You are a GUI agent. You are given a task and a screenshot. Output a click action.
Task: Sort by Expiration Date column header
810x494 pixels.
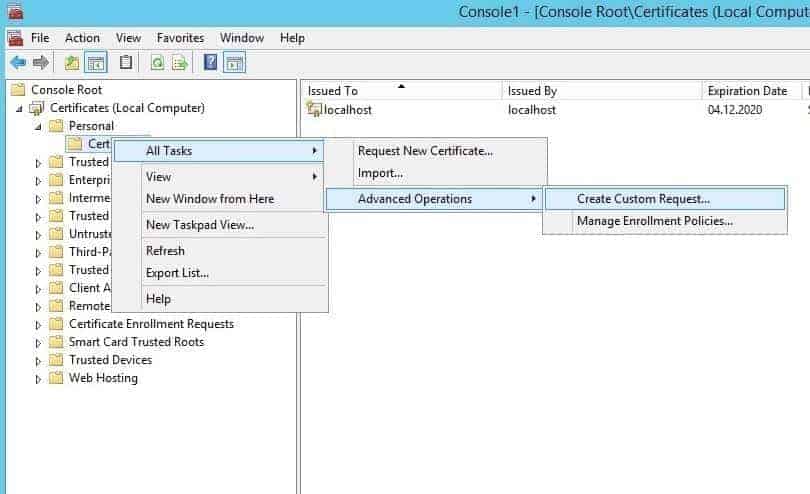(747, 91)
